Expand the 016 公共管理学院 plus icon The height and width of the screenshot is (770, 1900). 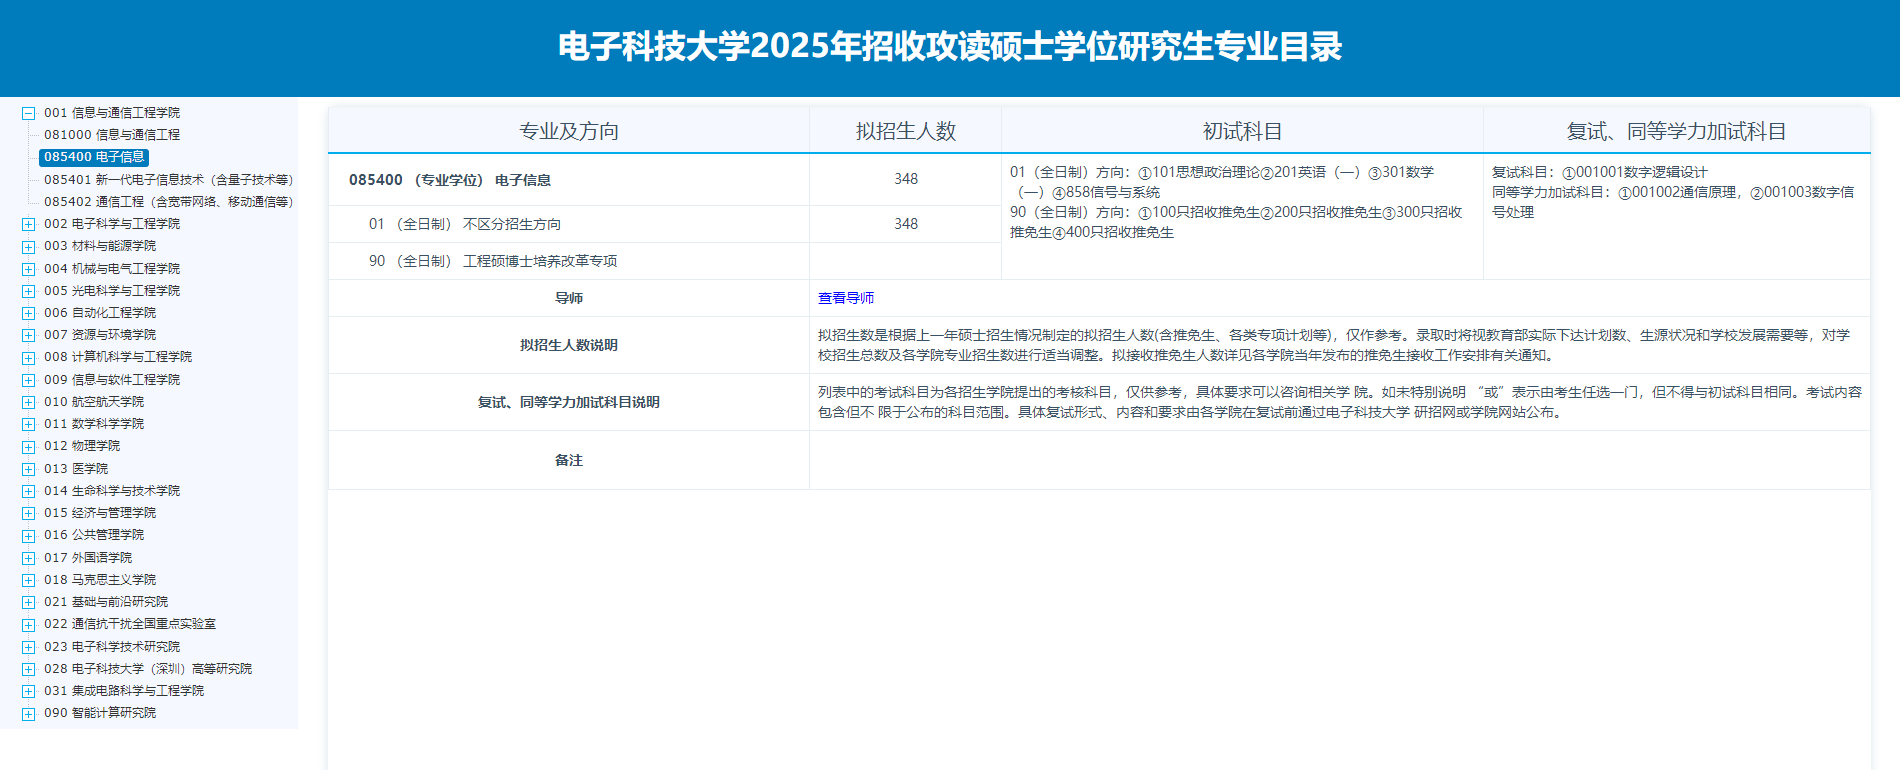point(29,536)
